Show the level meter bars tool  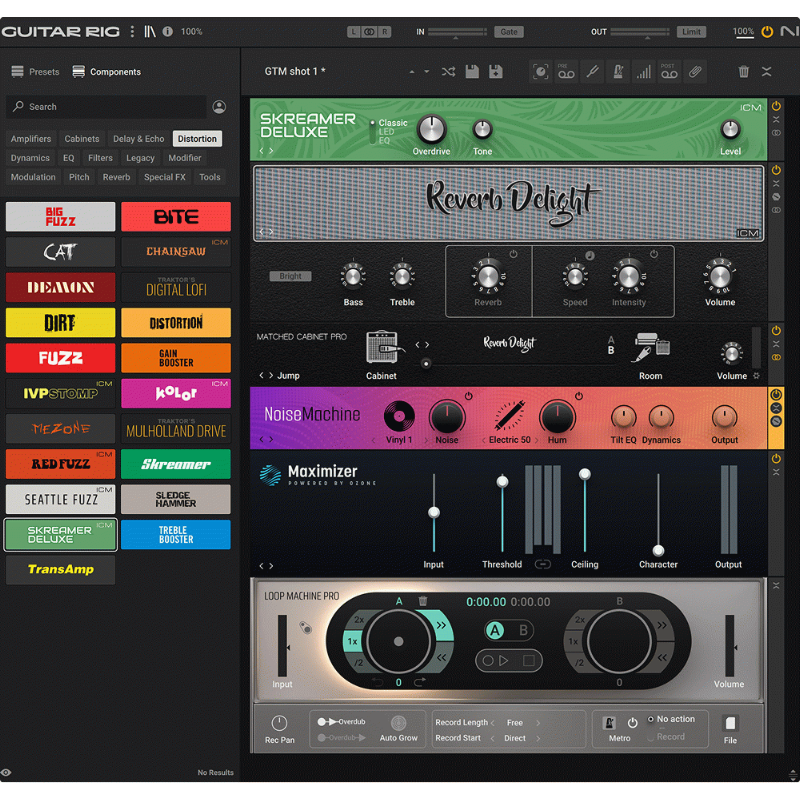point(644,71)
